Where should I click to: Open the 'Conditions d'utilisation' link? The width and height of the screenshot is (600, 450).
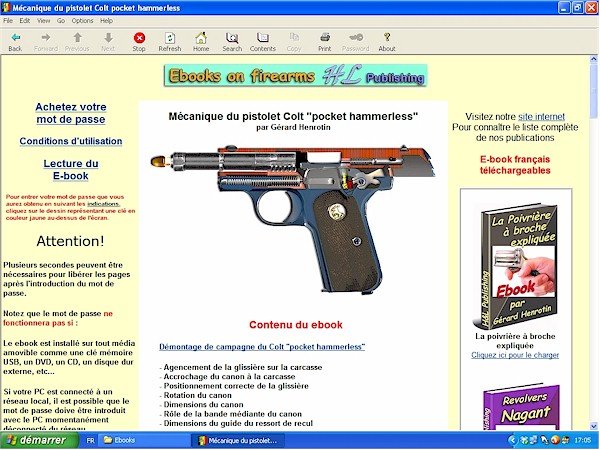[x=71, y=141]
